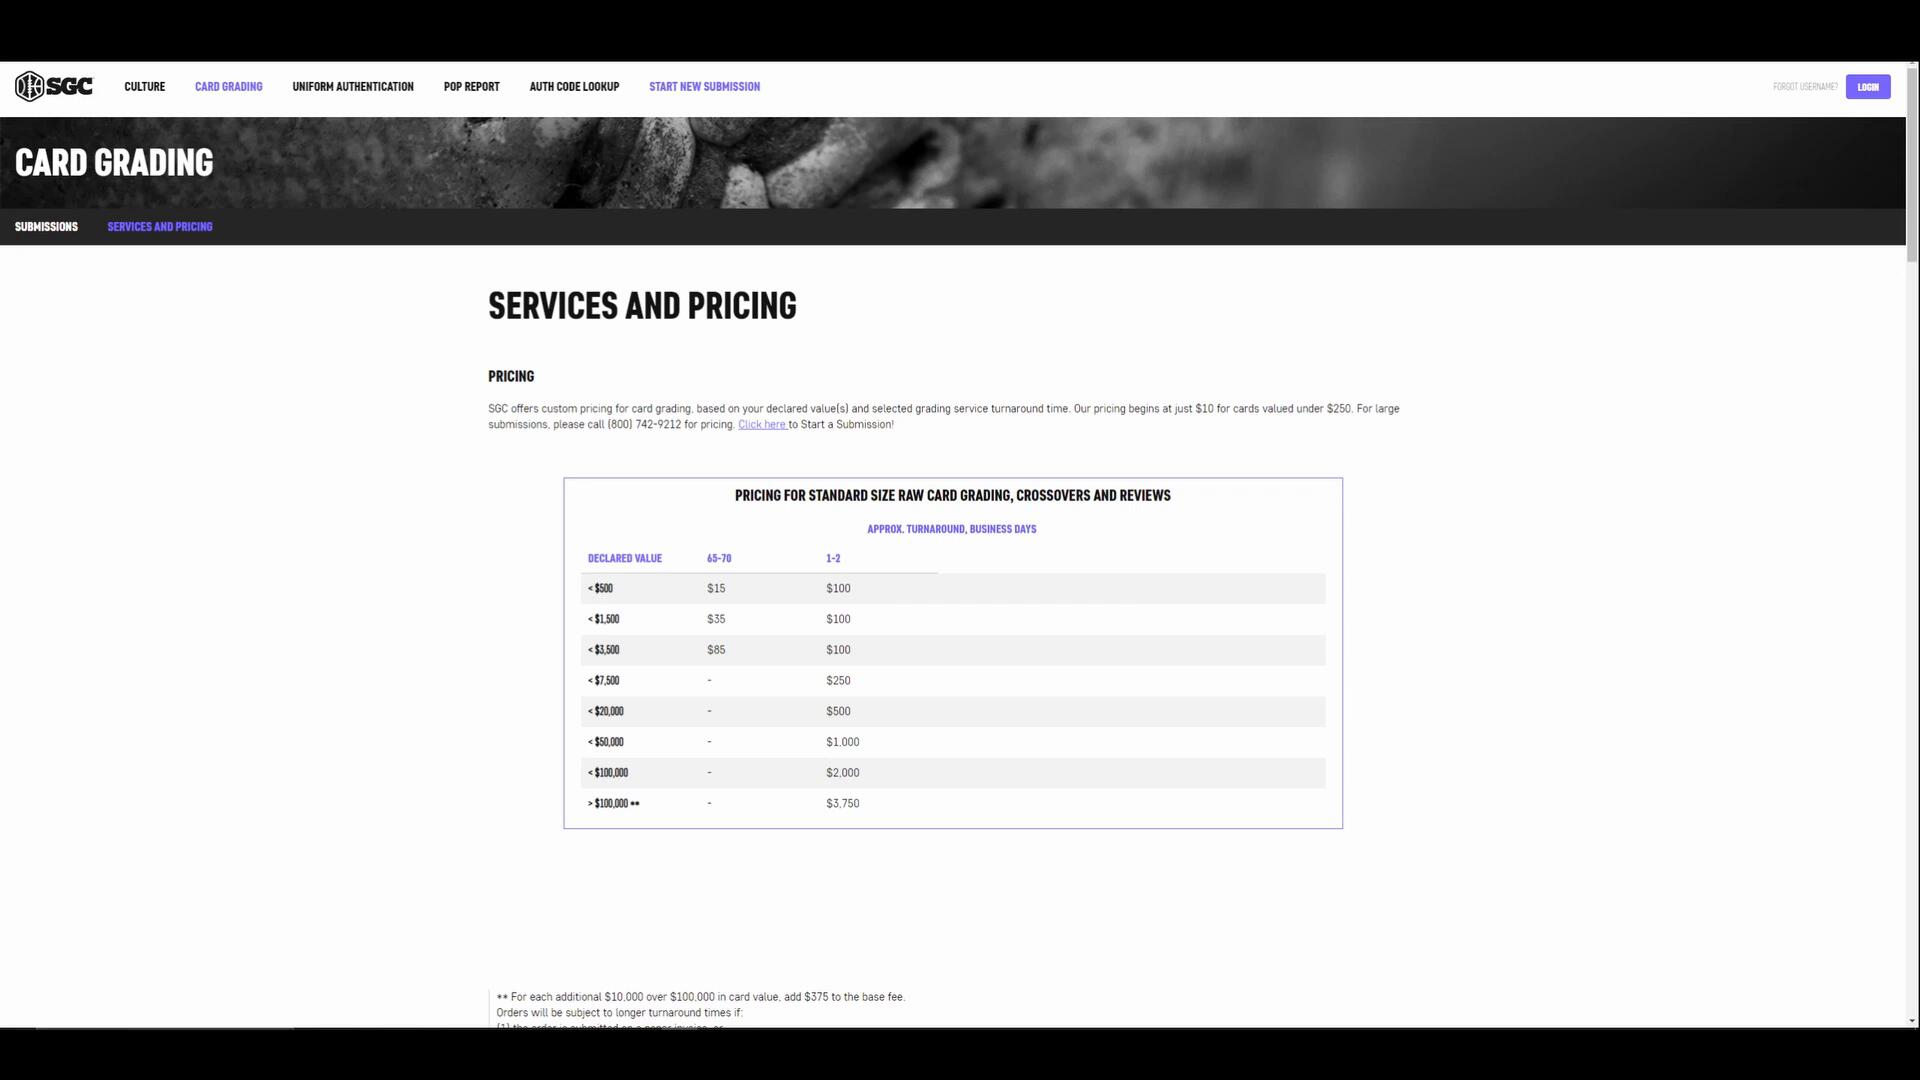Open the Card Grading nav item
The height and width of the screenshot is (1080, 1920).
228,87
